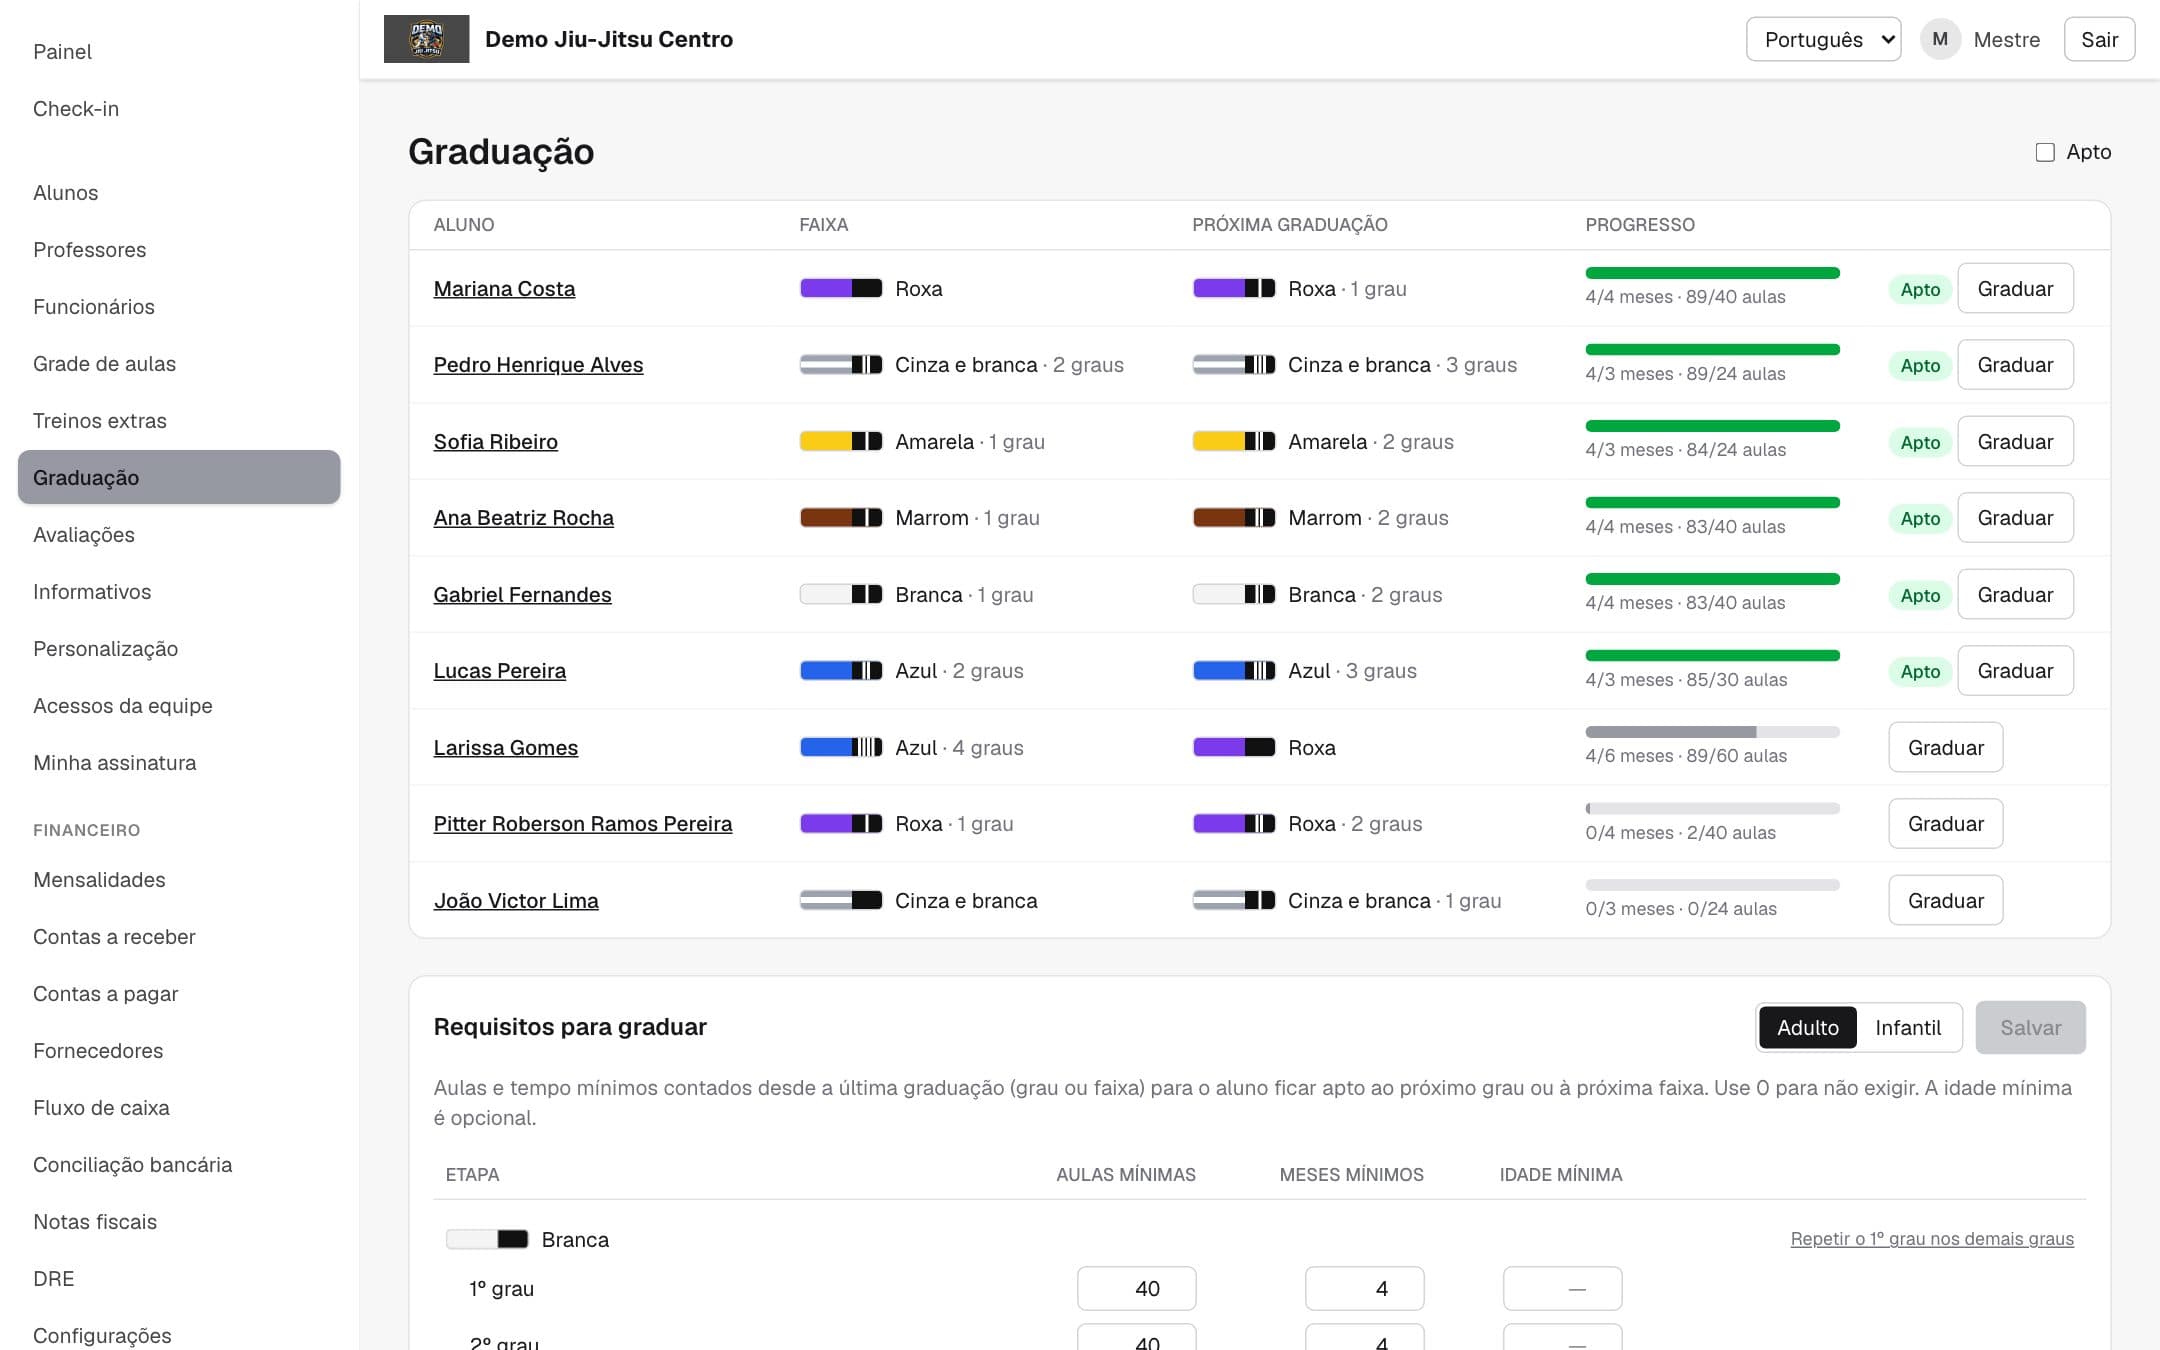Click Graduar for Pedro Henrique Alves
This screenshot has height=1350, width=2160.
pos(2015,365)
